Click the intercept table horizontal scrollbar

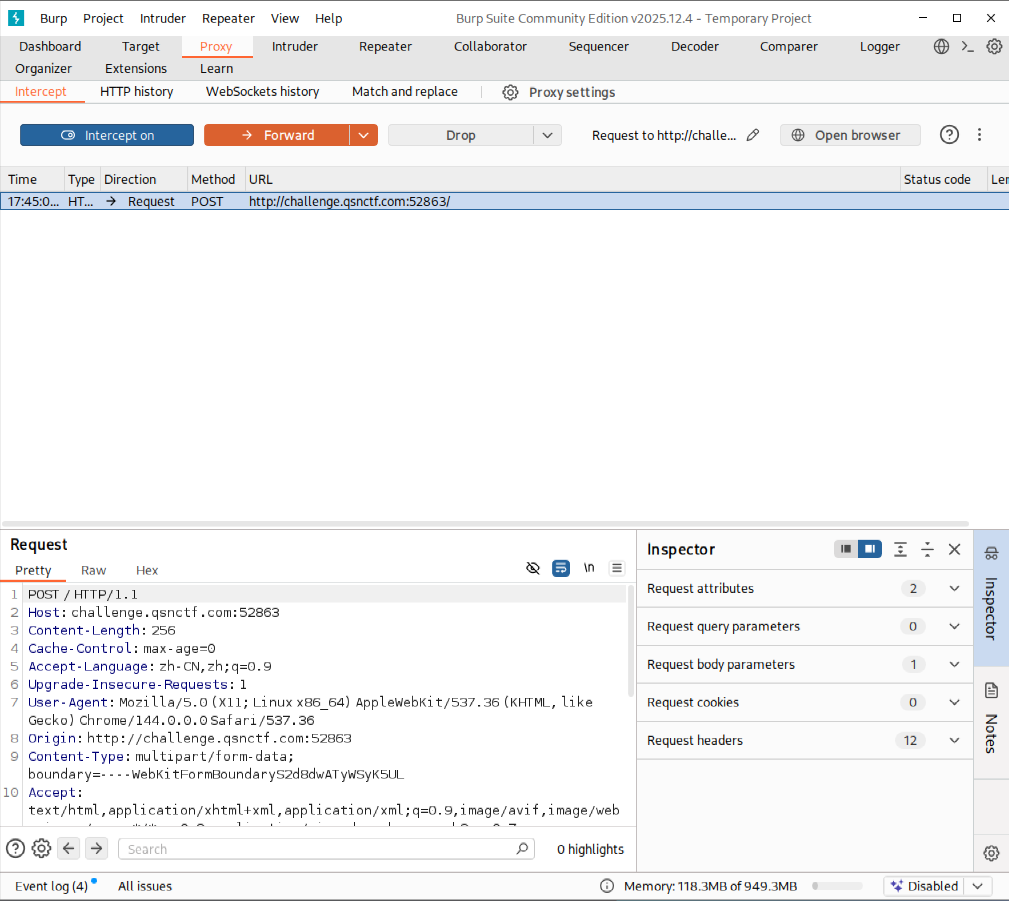pyautogui.click(x=485, y=524)
